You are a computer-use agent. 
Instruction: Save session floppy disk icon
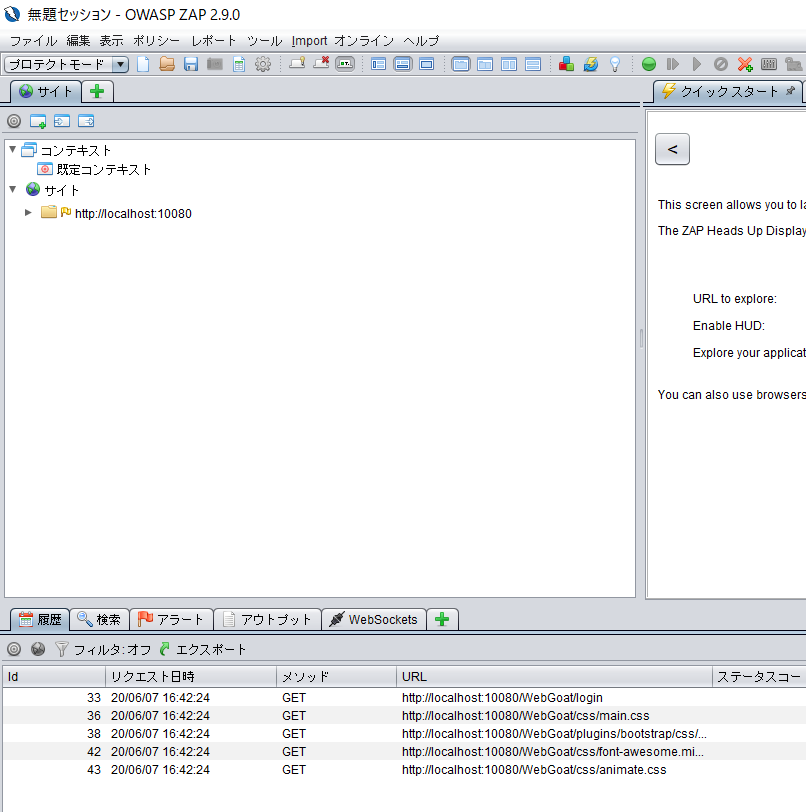click(191, 64)
